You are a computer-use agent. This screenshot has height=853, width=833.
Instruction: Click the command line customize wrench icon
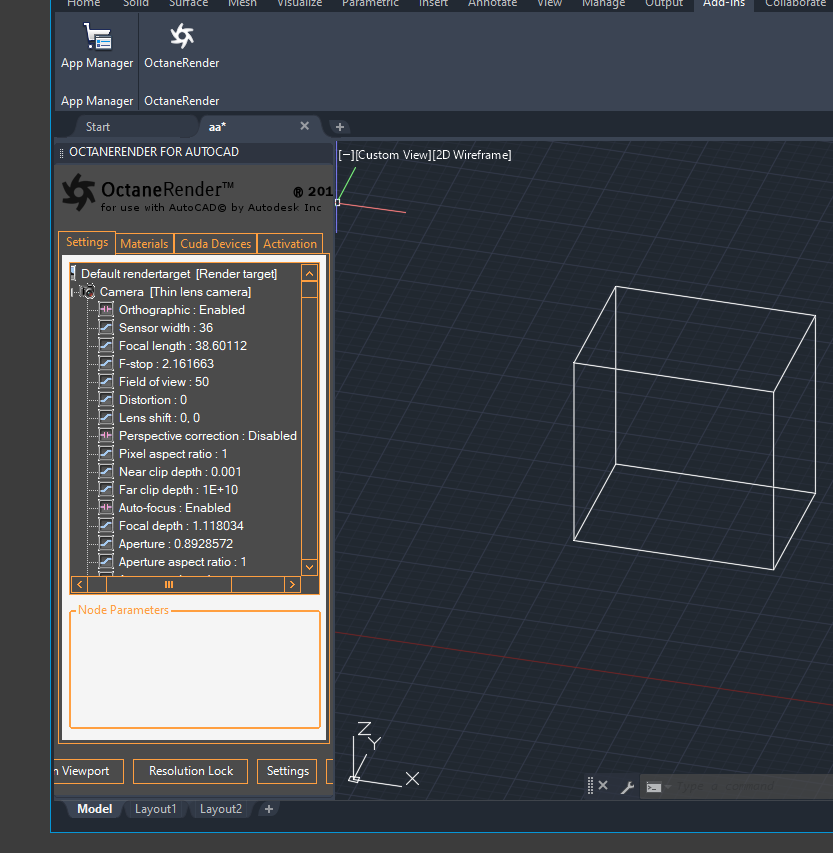(x=627, y=787)
